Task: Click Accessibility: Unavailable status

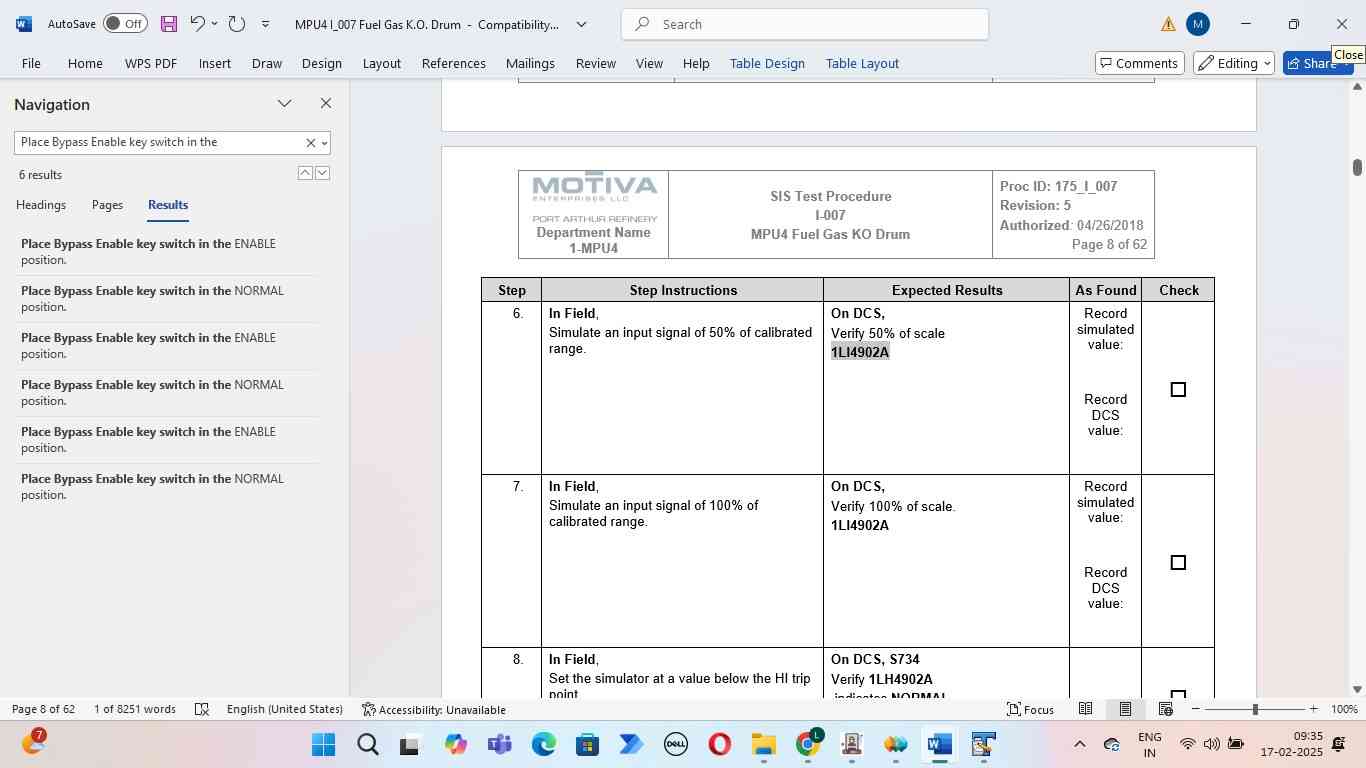Action: (434, 709)
